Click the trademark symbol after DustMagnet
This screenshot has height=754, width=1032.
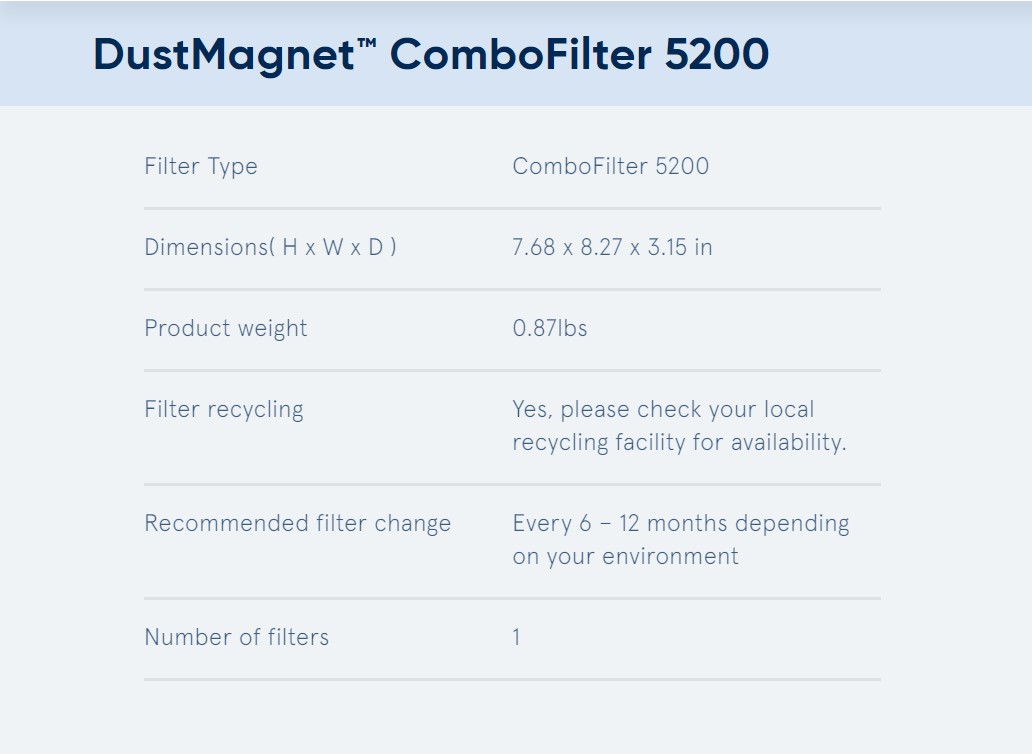(x=367, y=43)
